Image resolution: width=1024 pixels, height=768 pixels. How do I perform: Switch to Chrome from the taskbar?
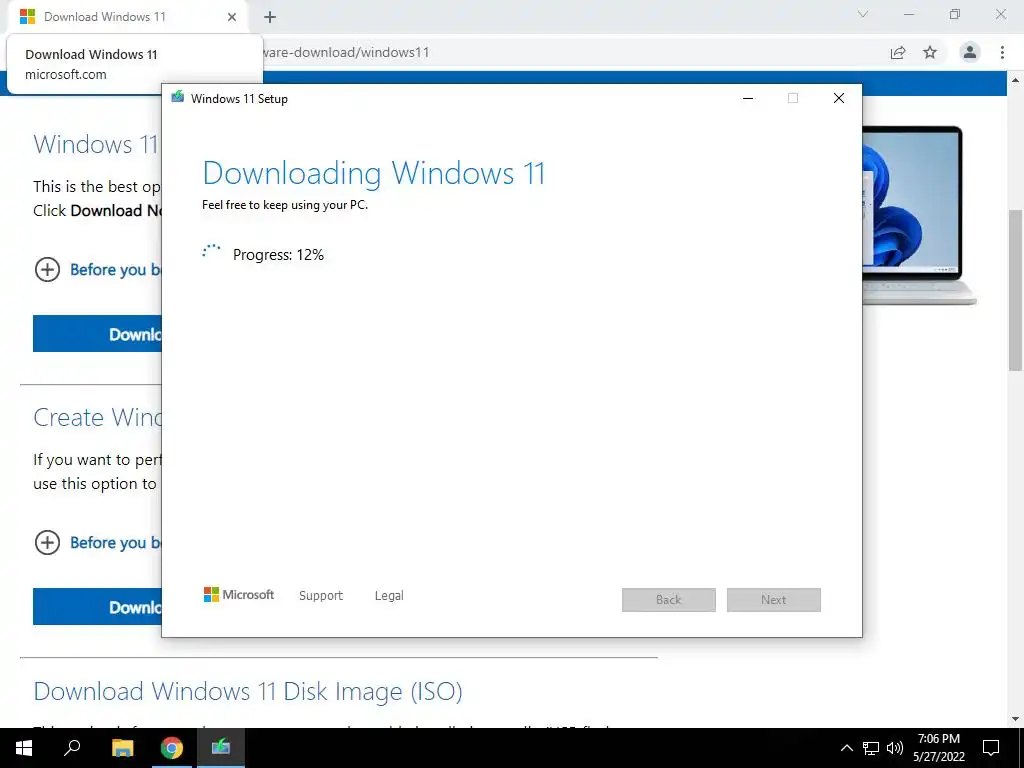click(x=172, y=748)
